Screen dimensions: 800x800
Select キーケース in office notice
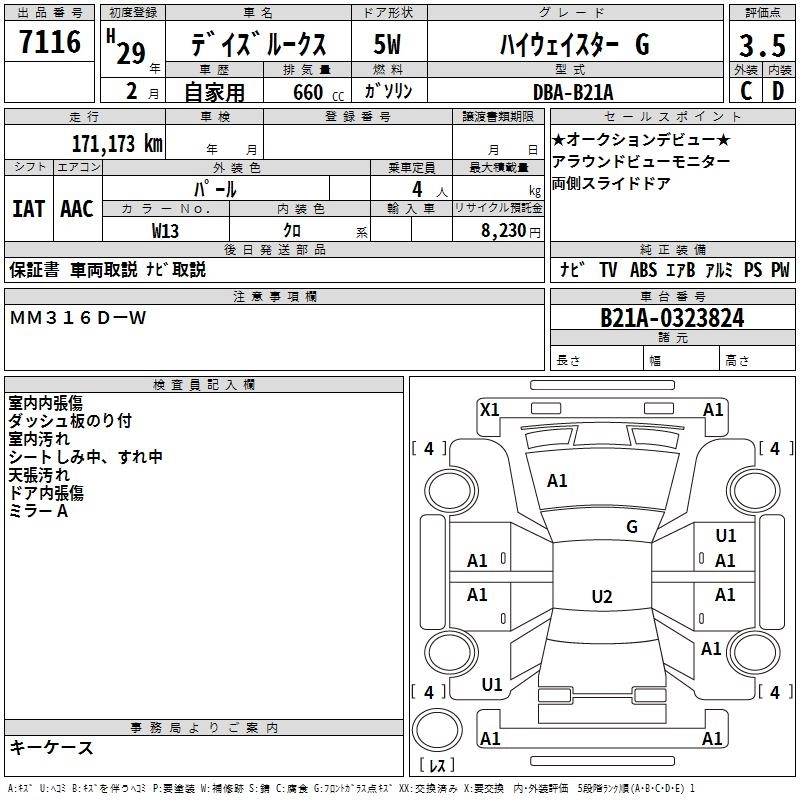[x=52, y=748]
